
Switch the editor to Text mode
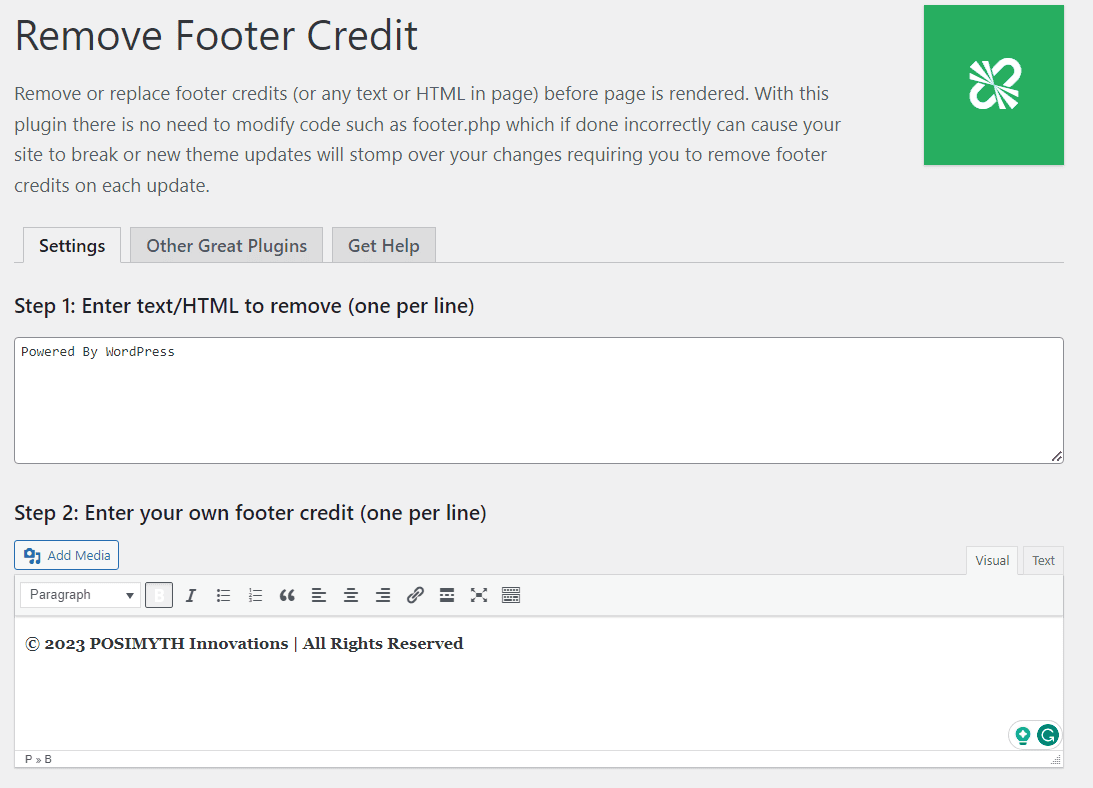click(x=1043, y=560)
